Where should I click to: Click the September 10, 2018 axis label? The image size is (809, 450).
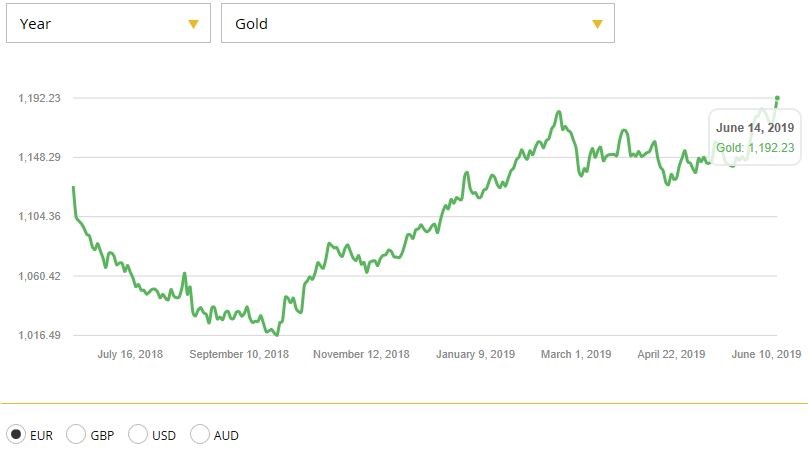pos(238,354)
